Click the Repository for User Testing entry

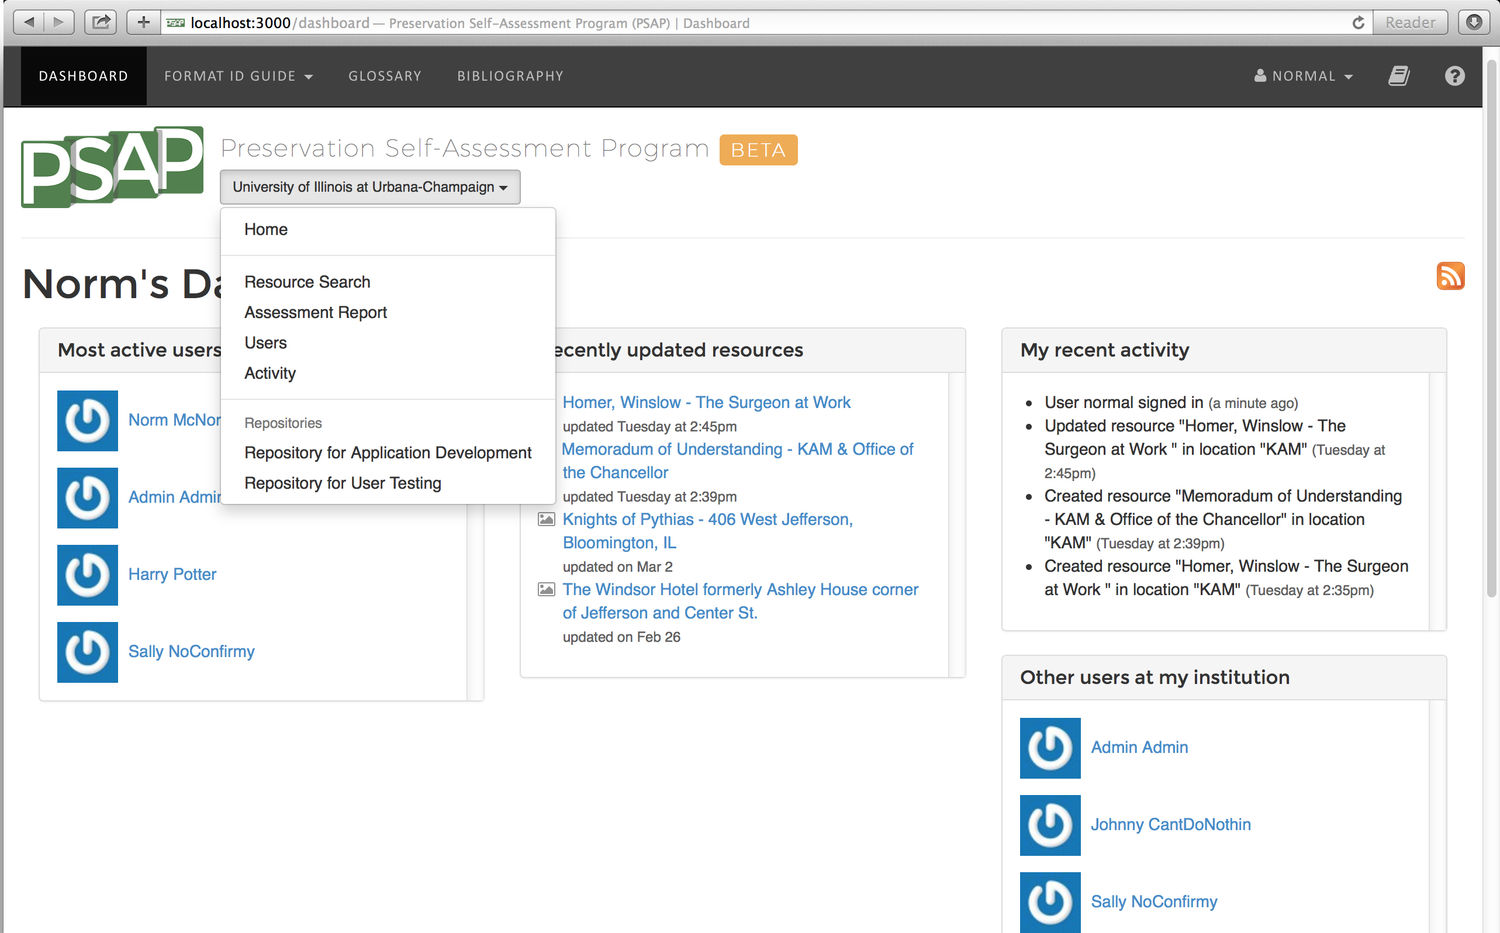(x=343, y=483)
